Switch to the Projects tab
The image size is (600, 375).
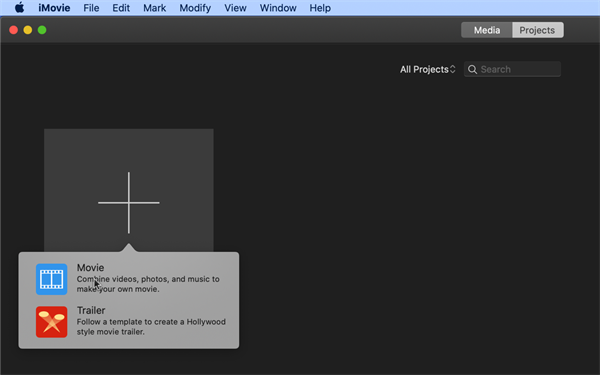click(537, 30)
